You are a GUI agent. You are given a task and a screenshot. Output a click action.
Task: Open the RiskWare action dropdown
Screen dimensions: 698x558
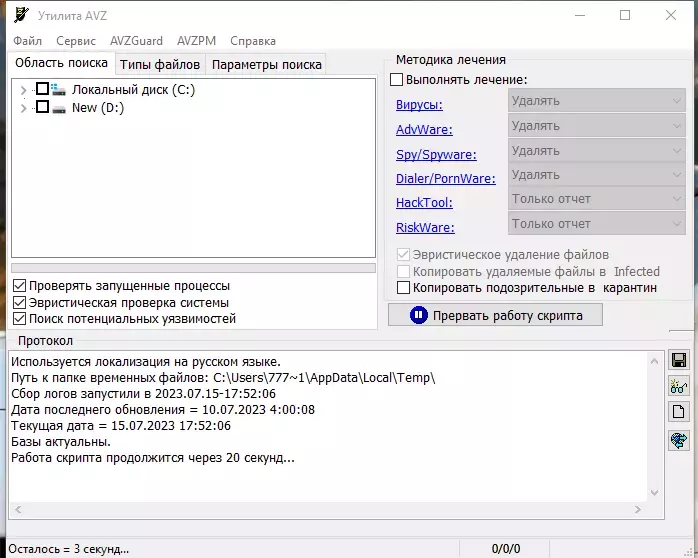tap(597, 223)
